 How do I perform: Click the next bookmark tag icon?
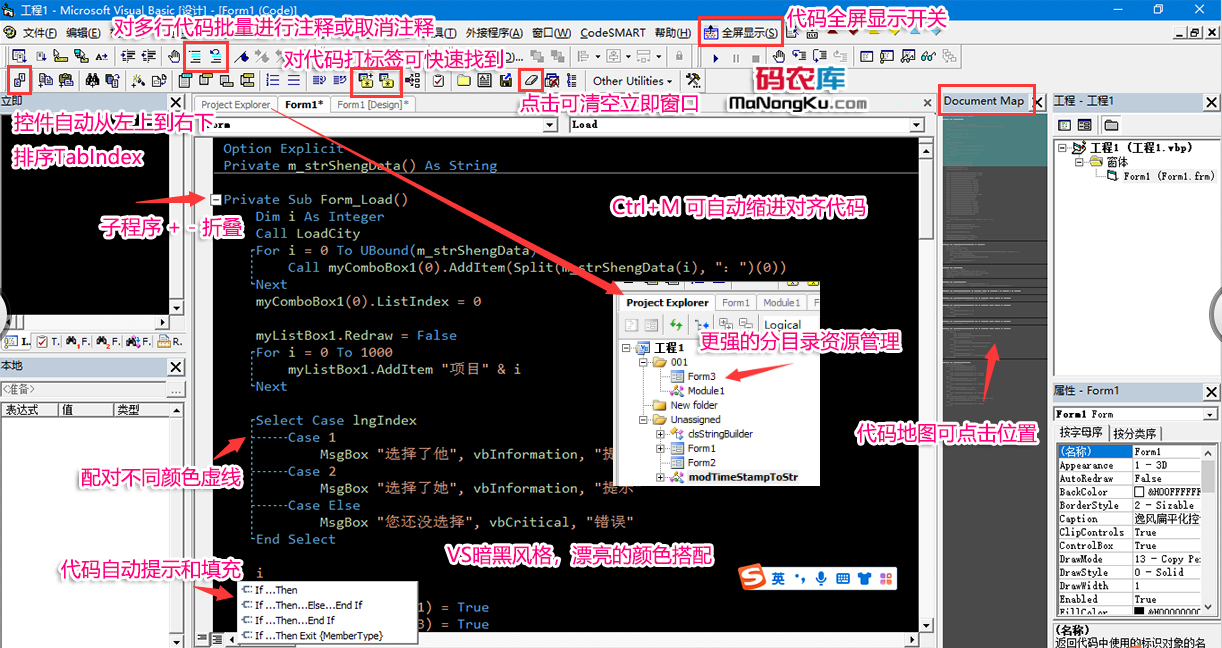pyautogui.click(x=386, y=80)
